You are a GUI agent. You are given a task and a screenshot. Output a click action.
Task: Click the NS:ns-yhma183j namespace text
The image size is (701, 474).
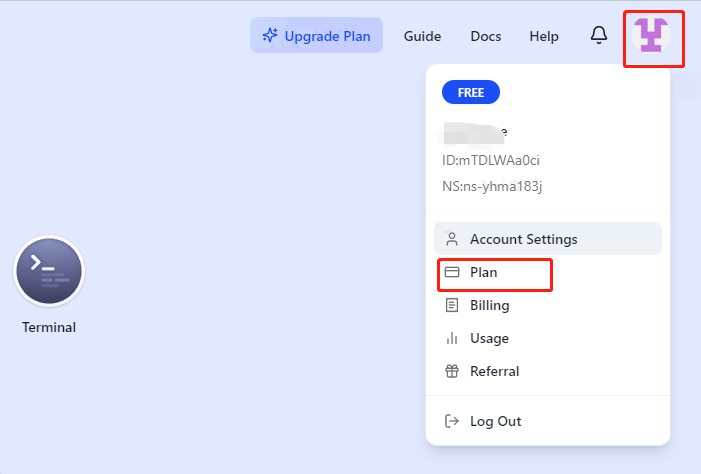(x=492, y=186)
